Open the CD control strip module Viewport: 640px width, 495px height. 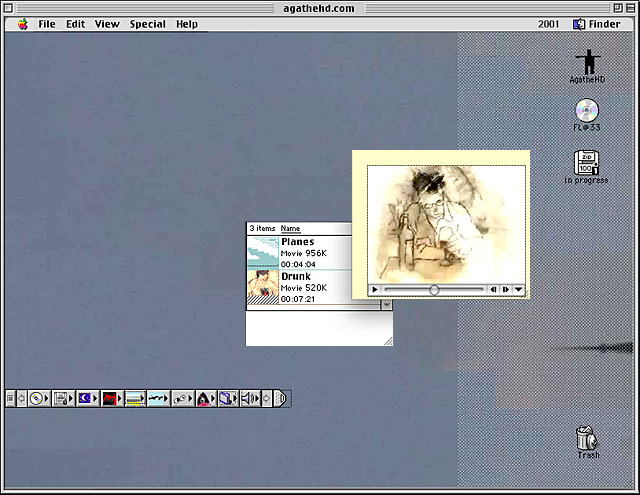36,398
